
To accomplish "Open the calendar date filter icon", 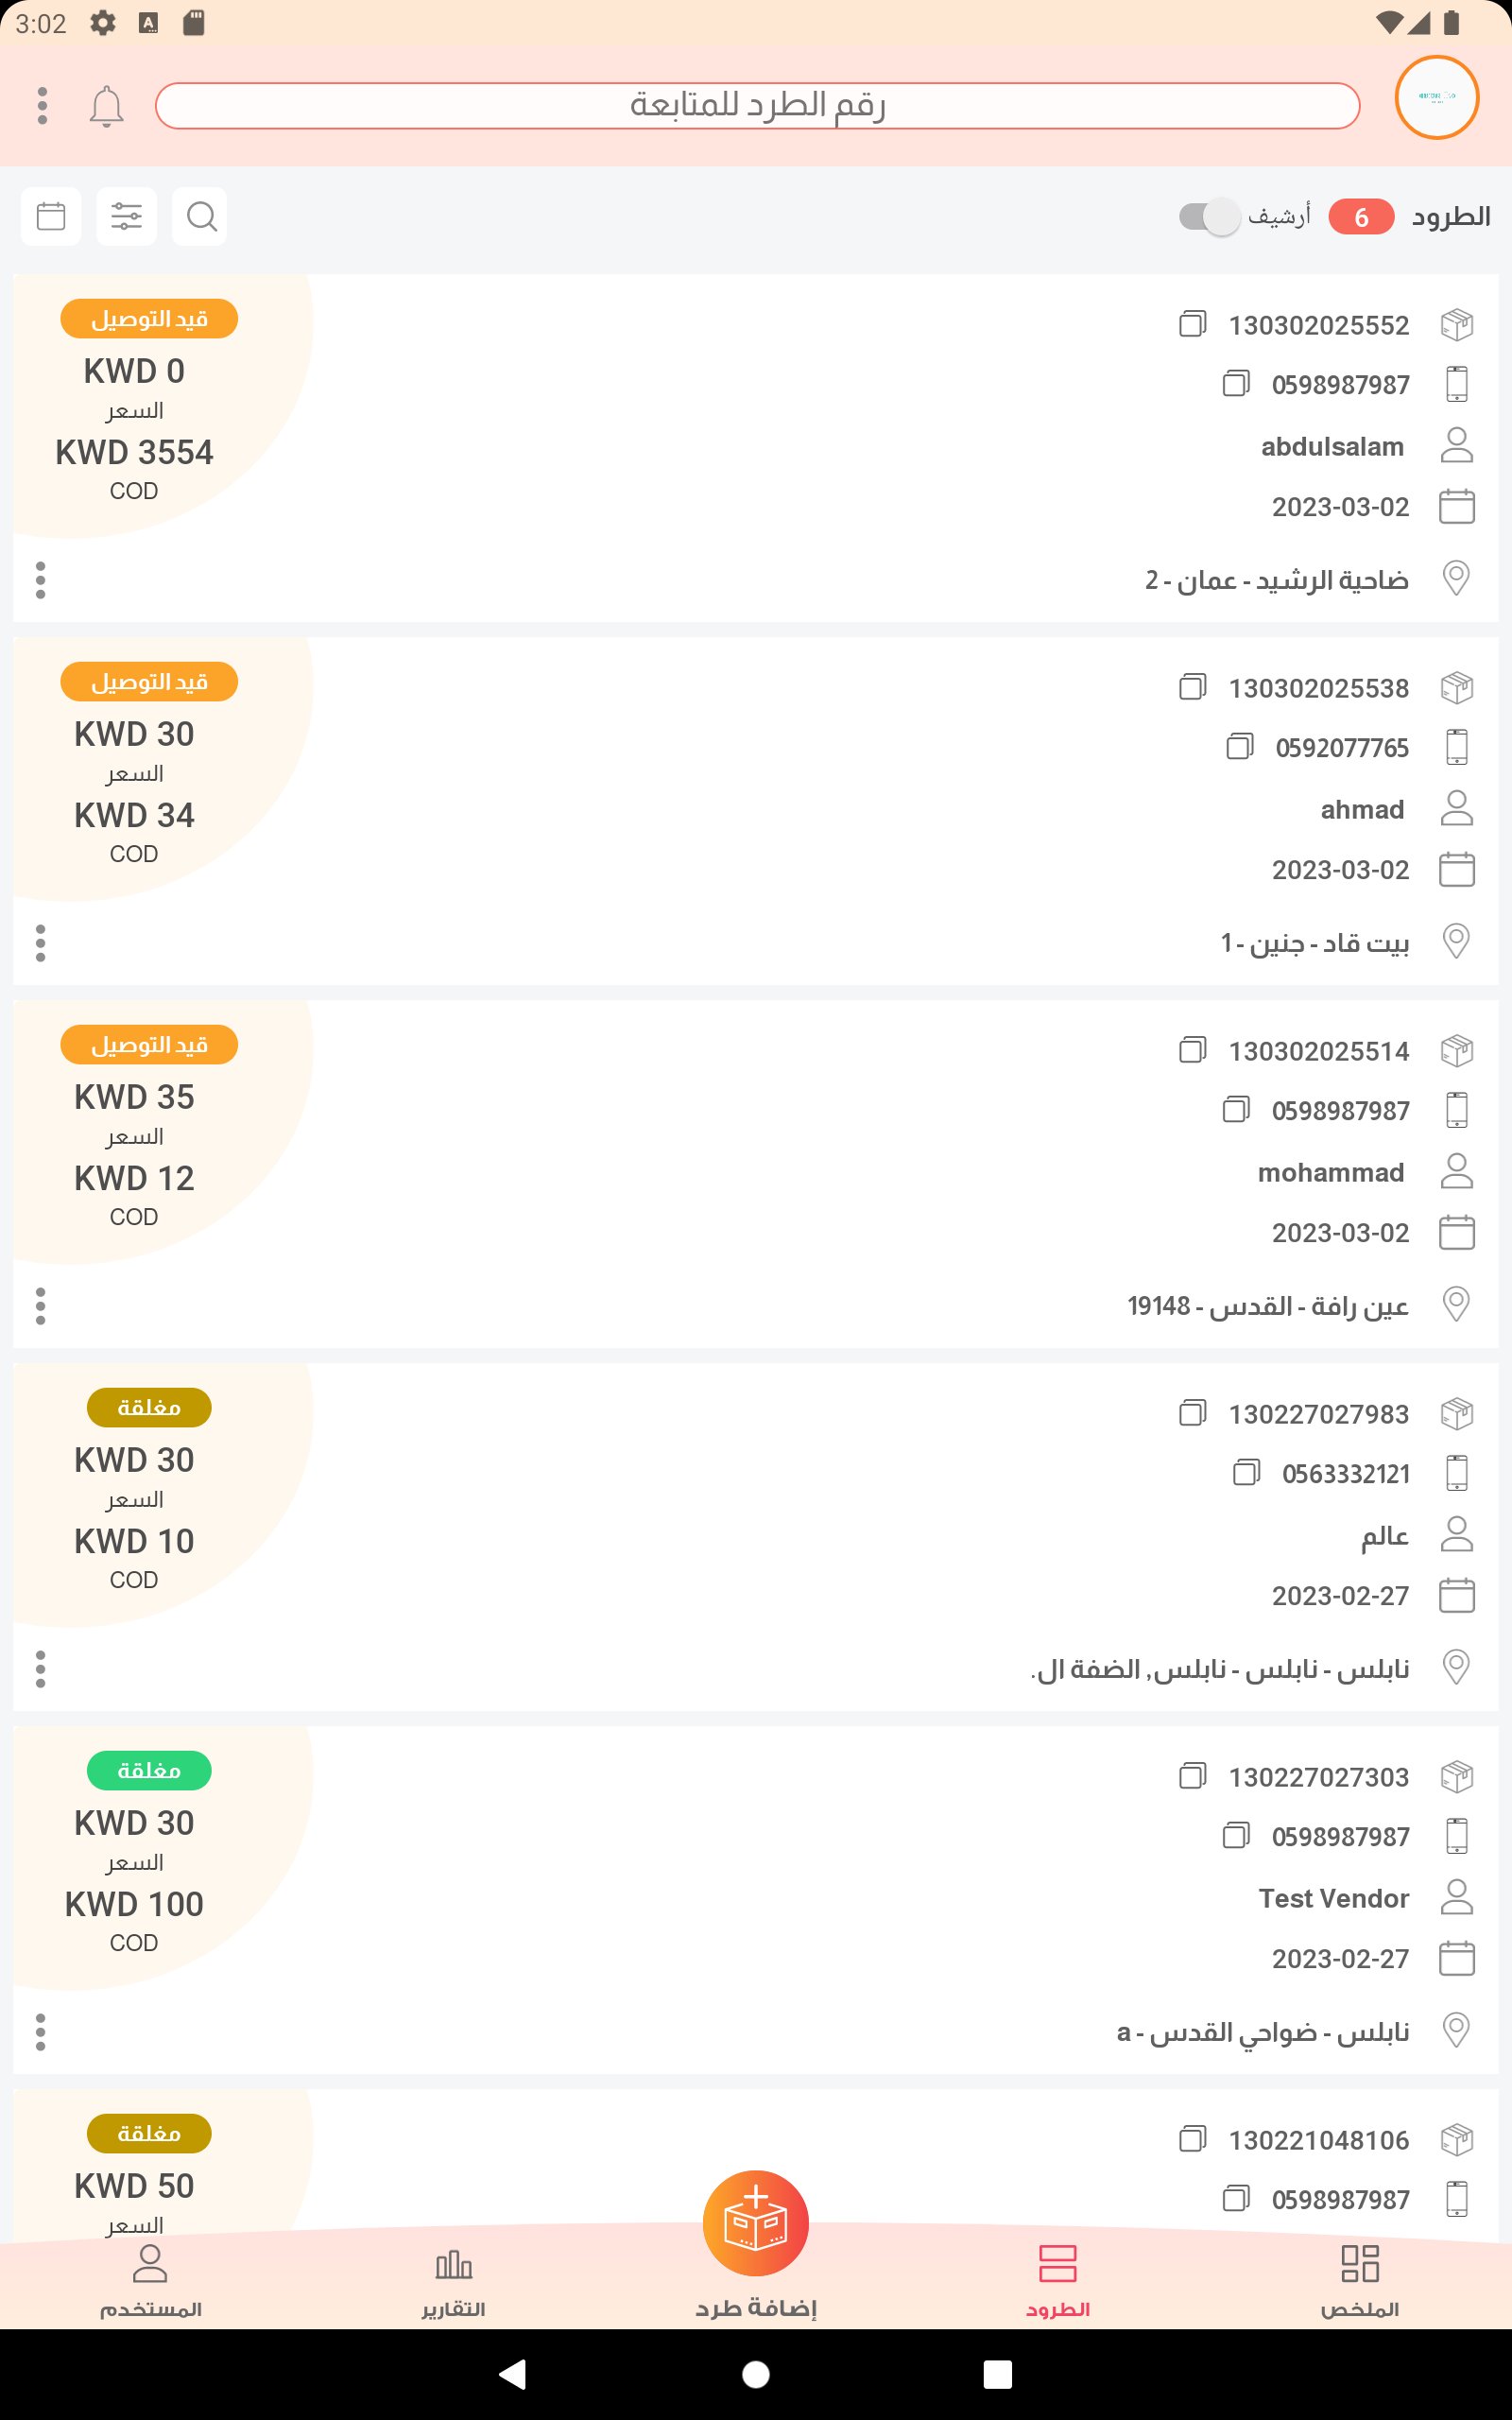I will pyautogui.click(x=51, y=216).
